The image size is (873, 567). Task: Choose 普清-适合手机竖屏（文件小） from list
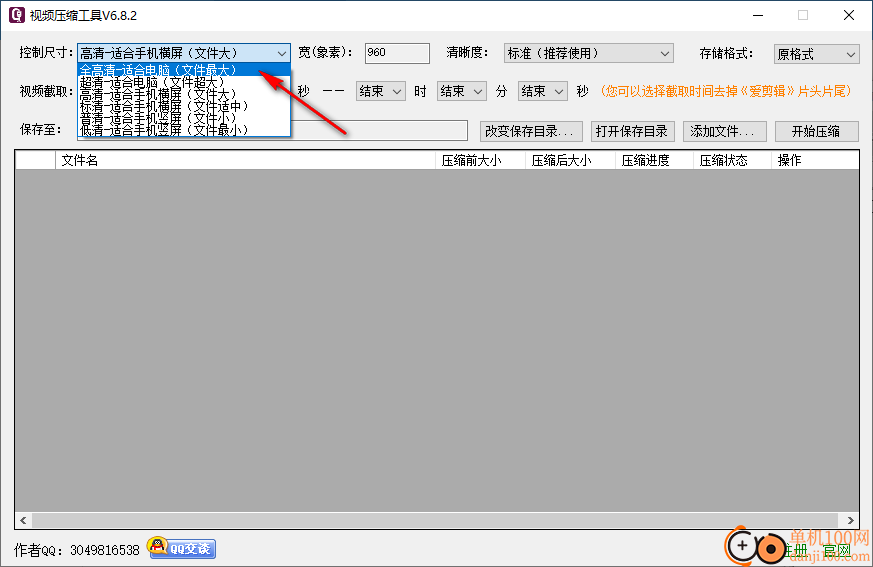pos(184,118)
